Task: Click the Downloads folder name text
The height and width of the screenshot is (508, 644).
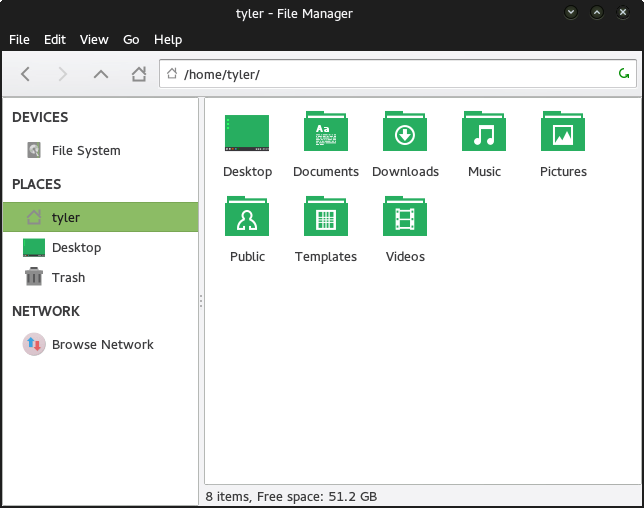Action: tap(405, 171)
